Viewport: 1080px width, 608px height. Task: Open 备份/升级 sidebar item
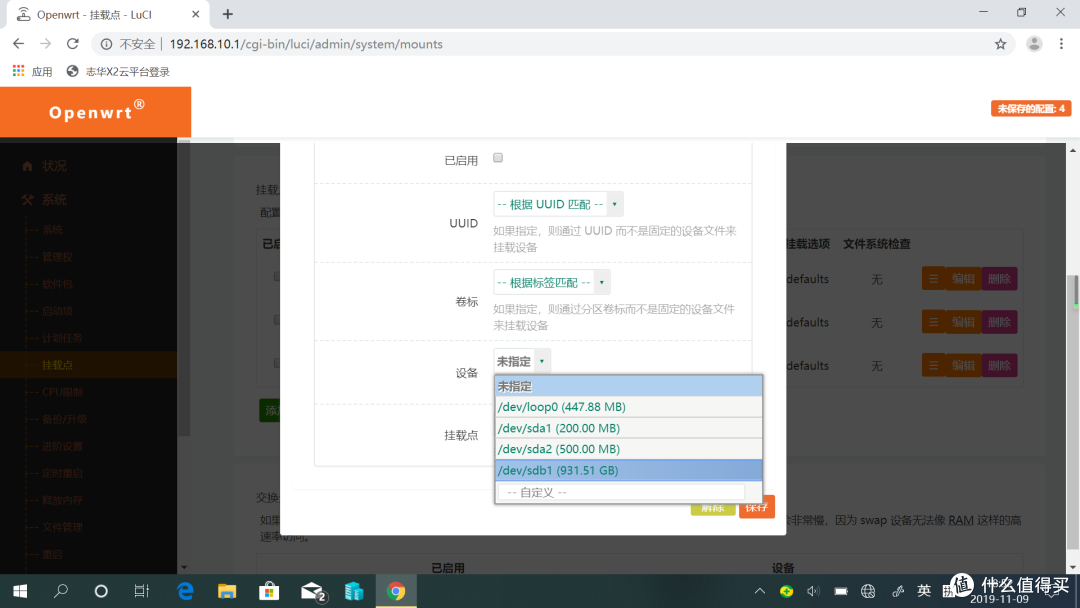coord(64,419)
